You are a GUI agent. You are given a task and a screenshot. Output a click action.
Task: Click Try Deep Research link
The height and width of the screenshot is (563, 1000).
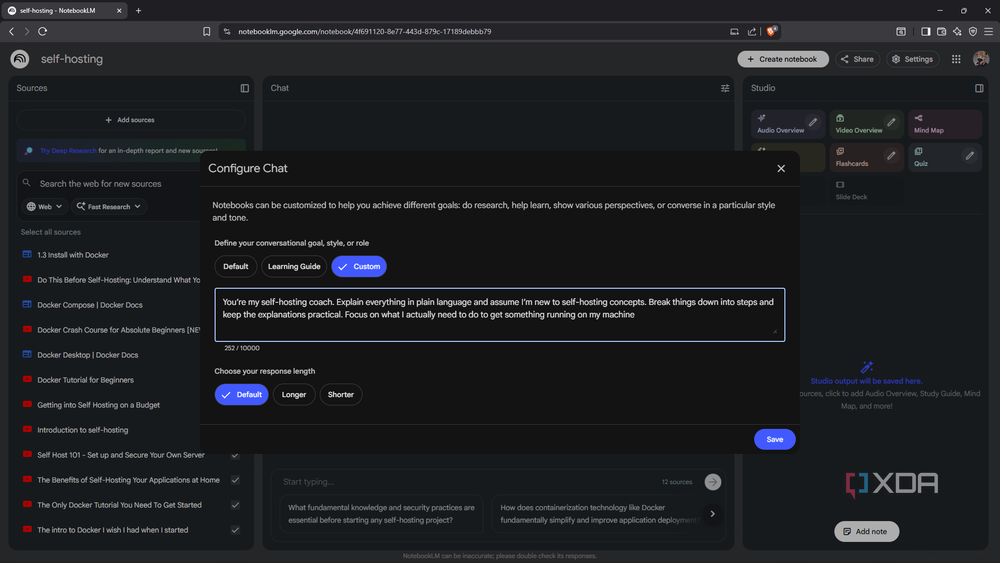(68, 151)
